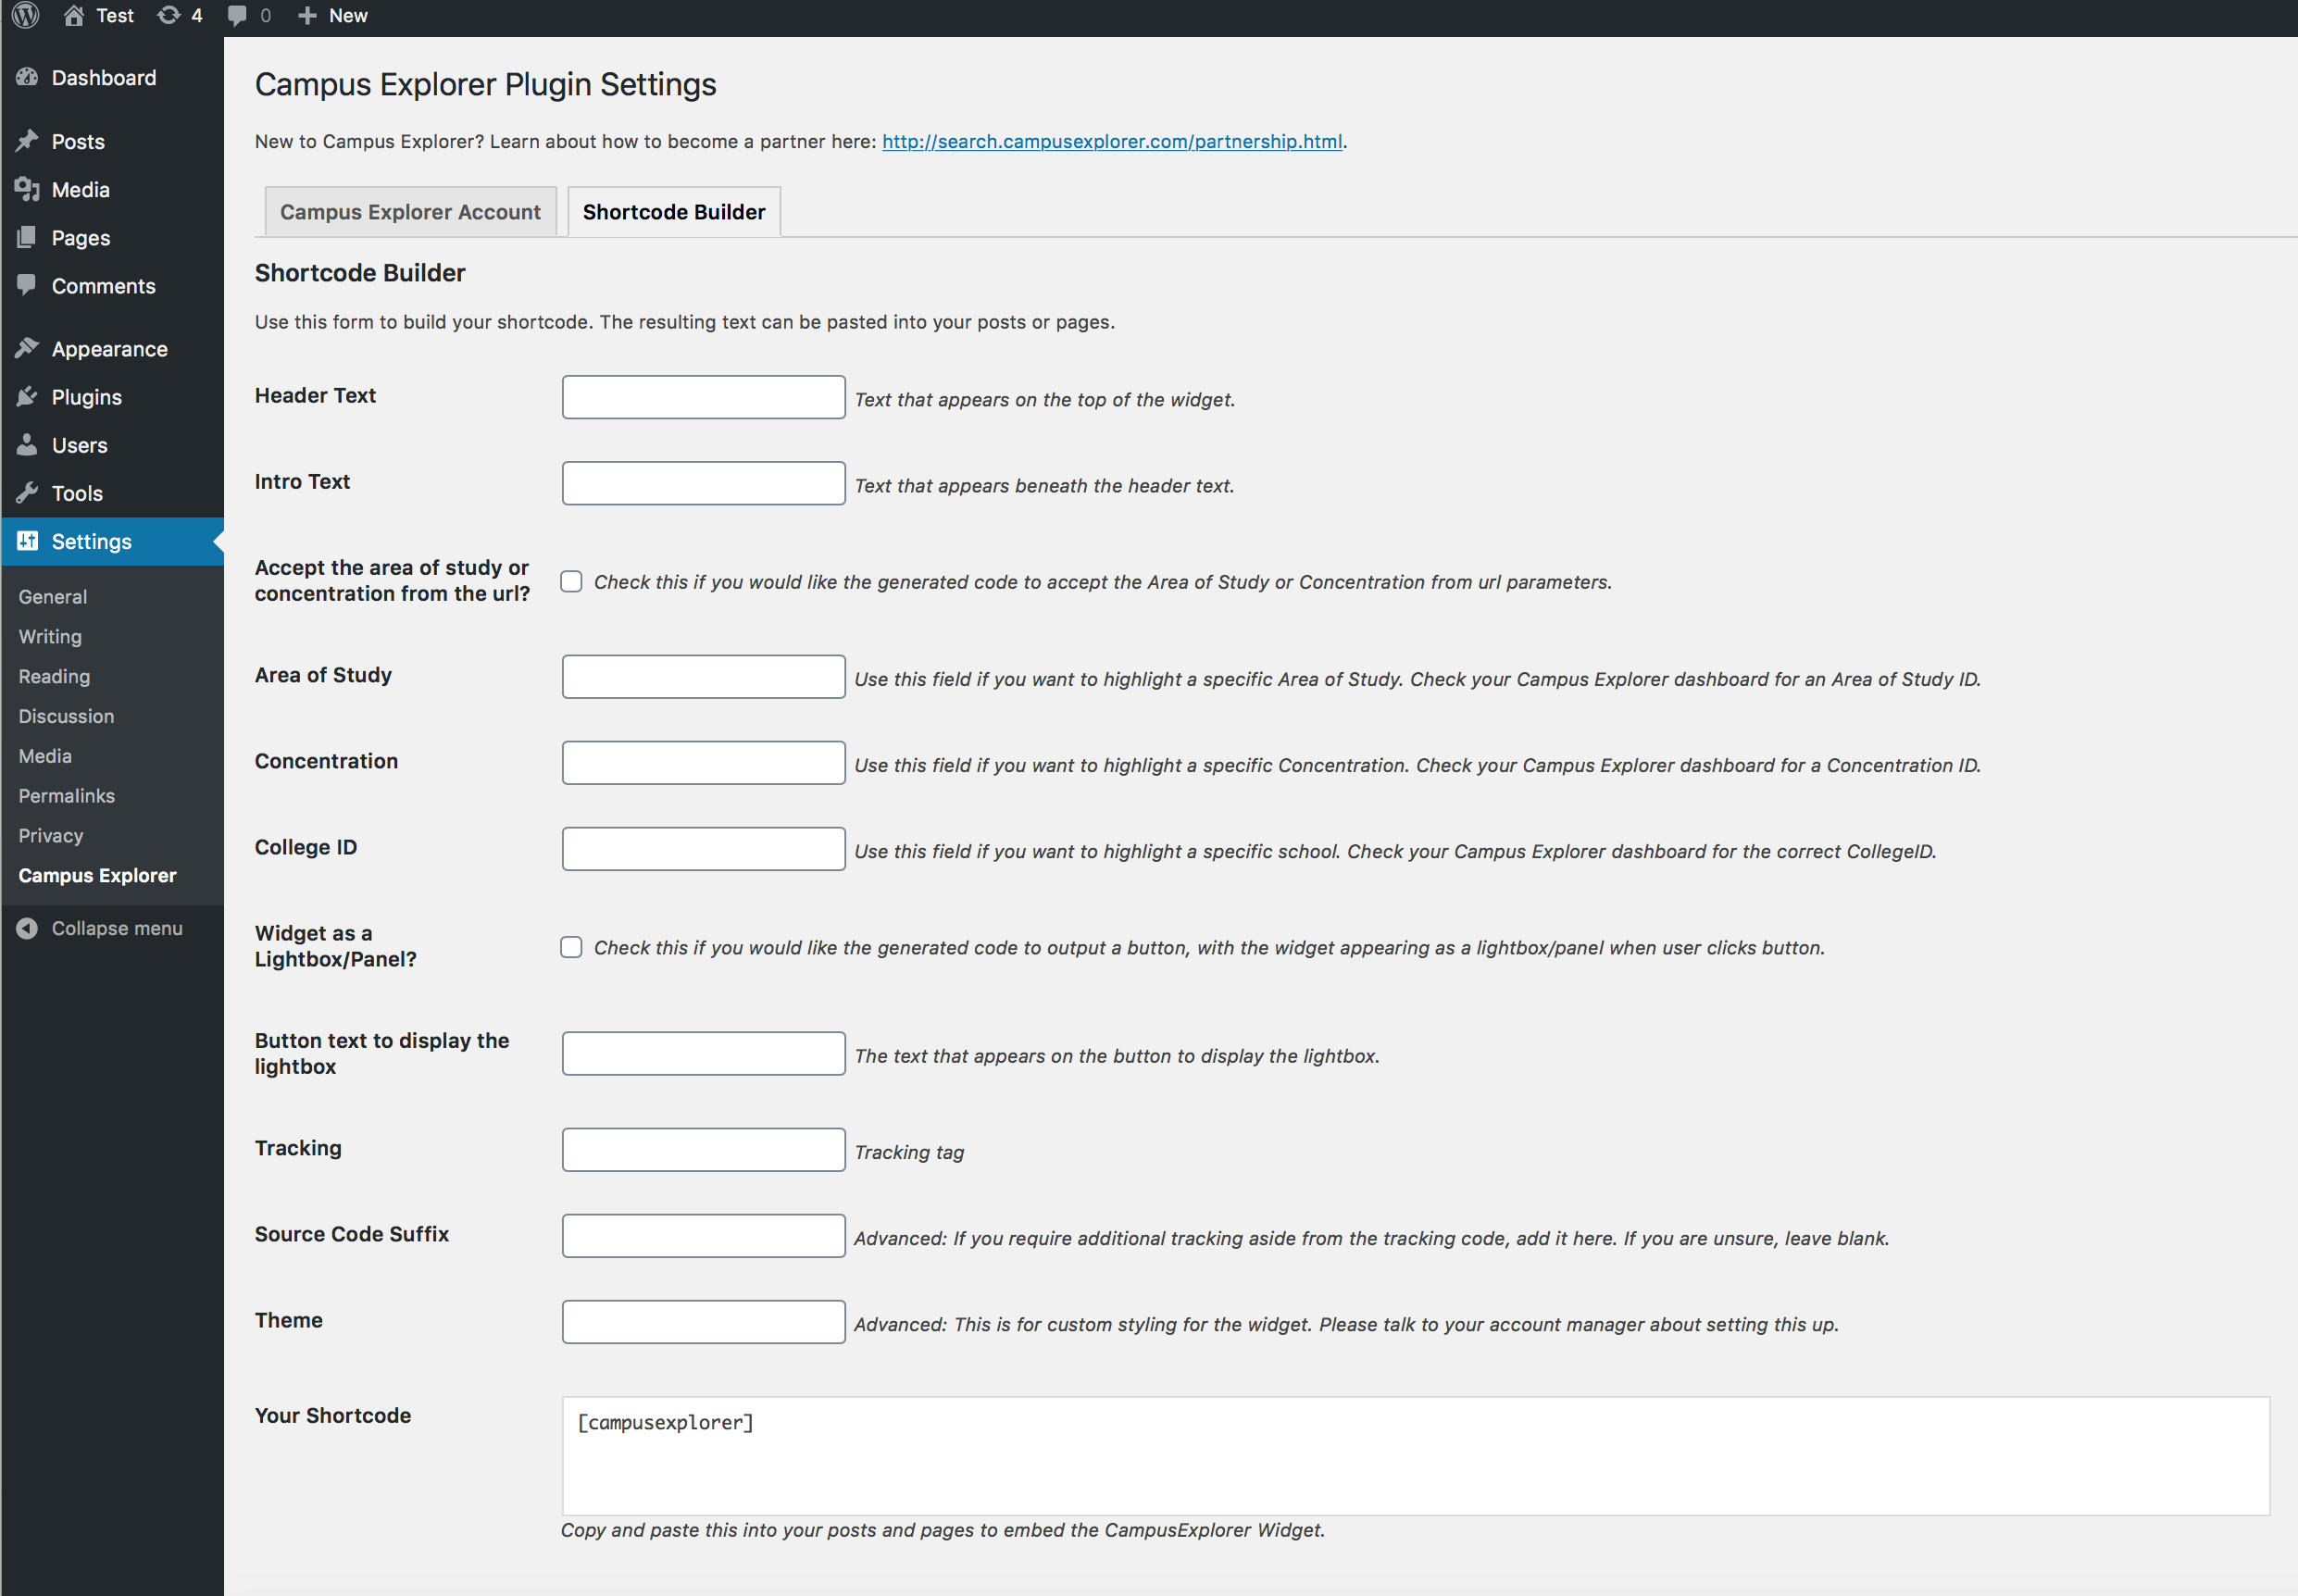Click the WordPress logo icon
Image resolution: width=2298 pixels, height=1596 pixels.
(26, 15)
